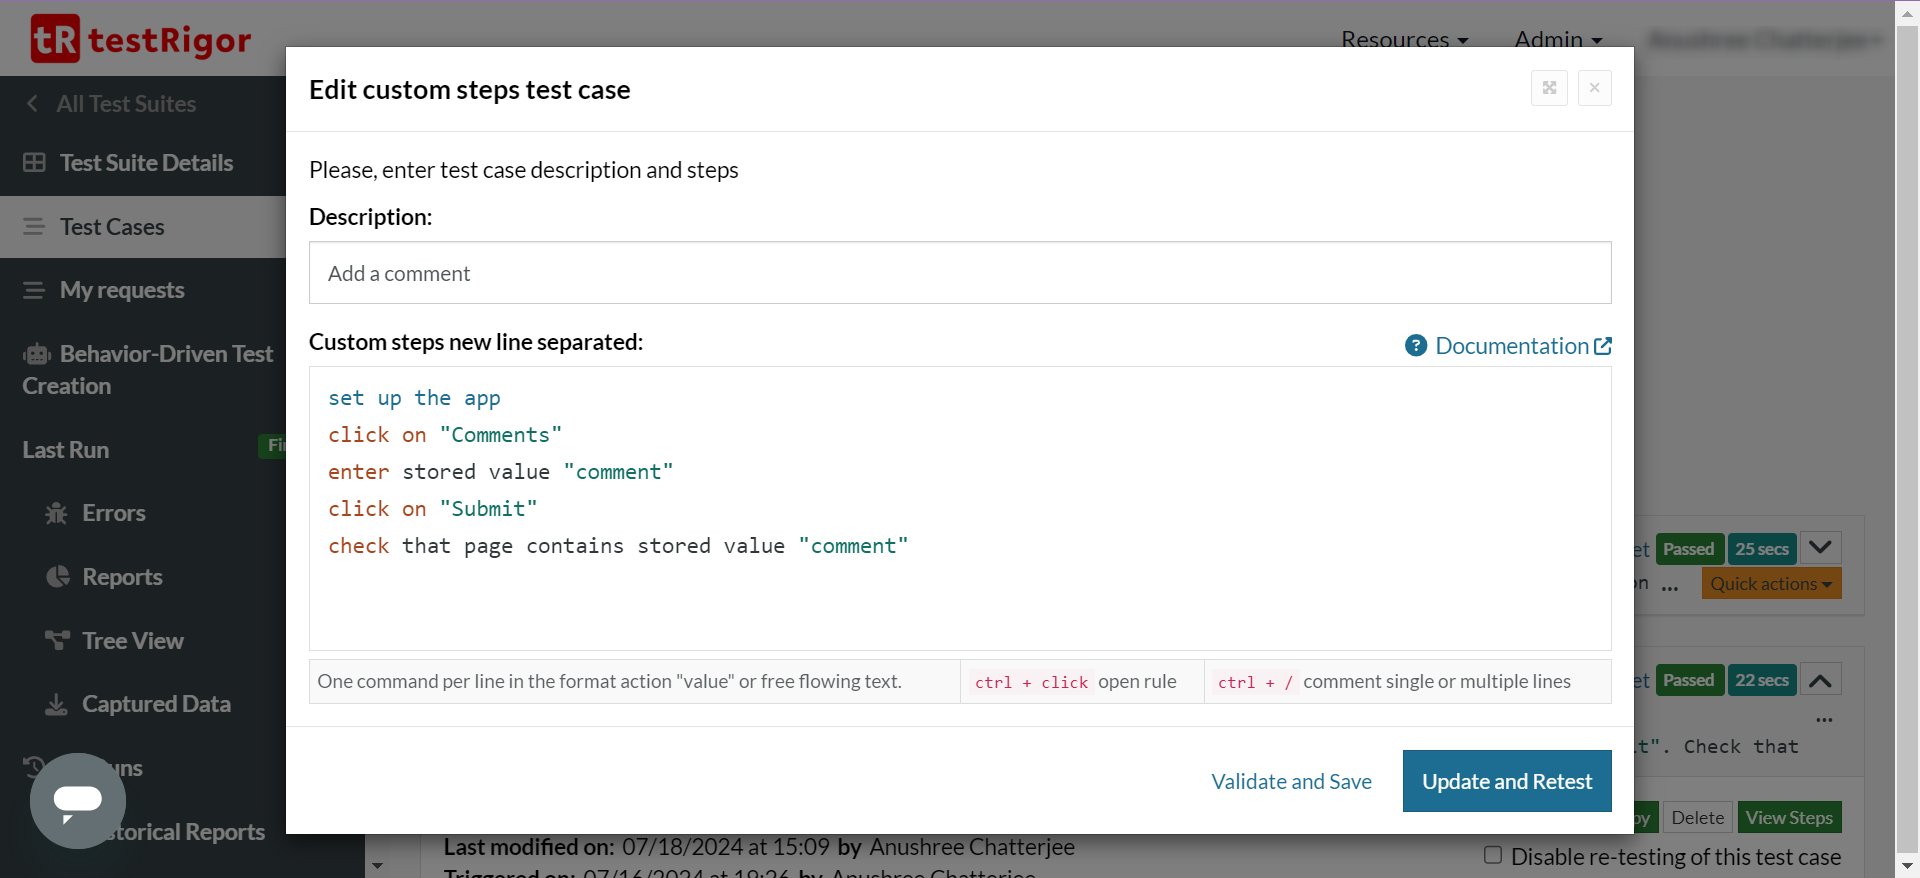The width and height of the screenshot is (1920, 878).
Task: Open the Resources dropdown menu
Action: 1404,40
